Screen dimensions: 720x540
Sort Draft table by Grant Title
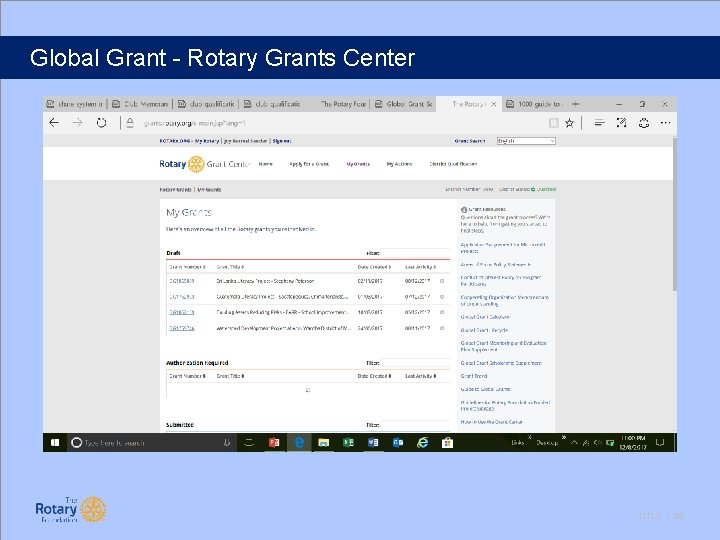point(230,267)
